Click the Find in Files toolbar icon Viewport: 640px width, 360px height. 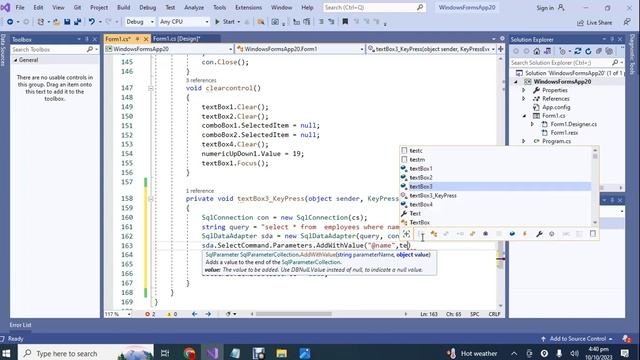(x=260, y=22)
